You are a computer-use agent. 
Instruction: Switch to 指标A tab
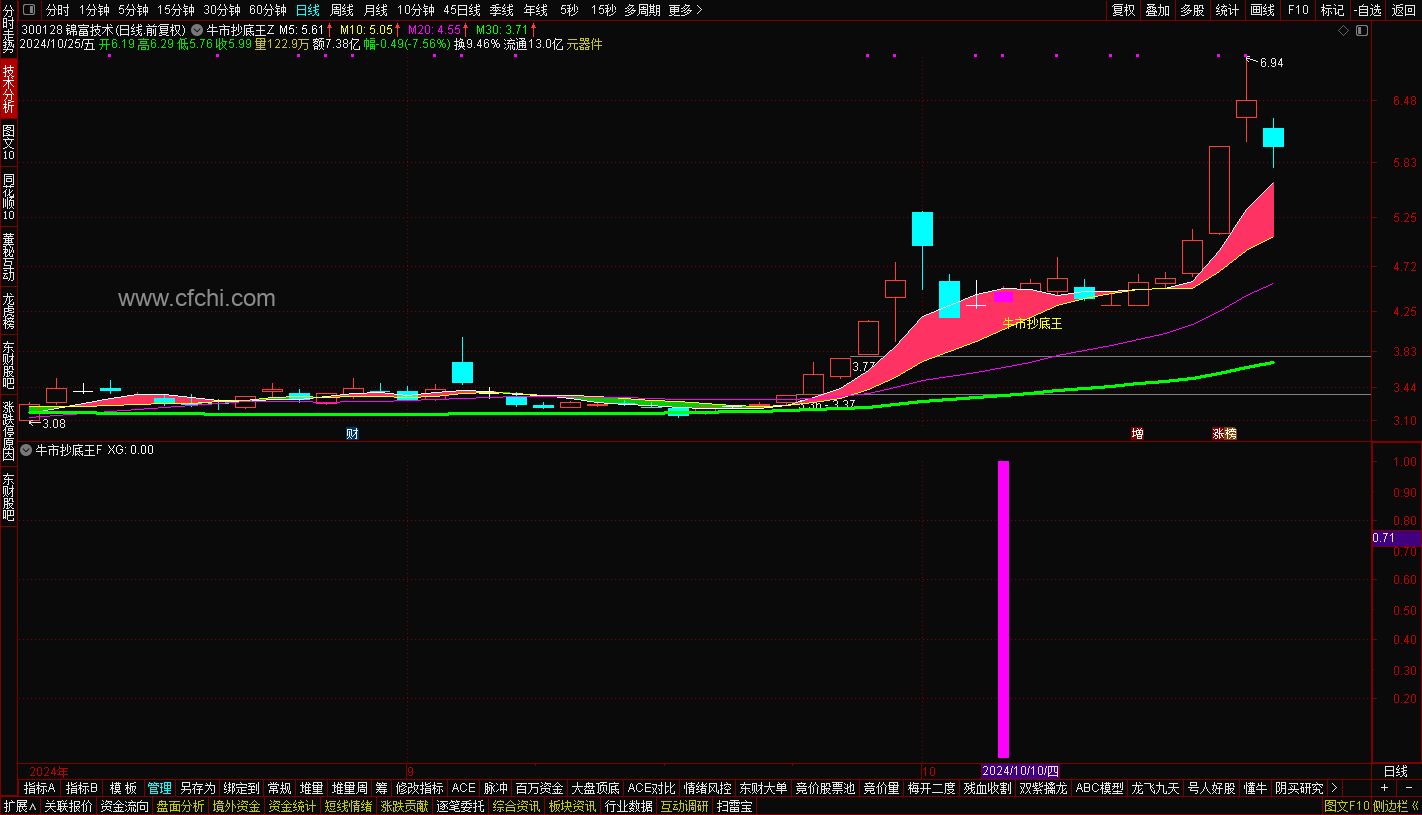click(x=40, y=788)
